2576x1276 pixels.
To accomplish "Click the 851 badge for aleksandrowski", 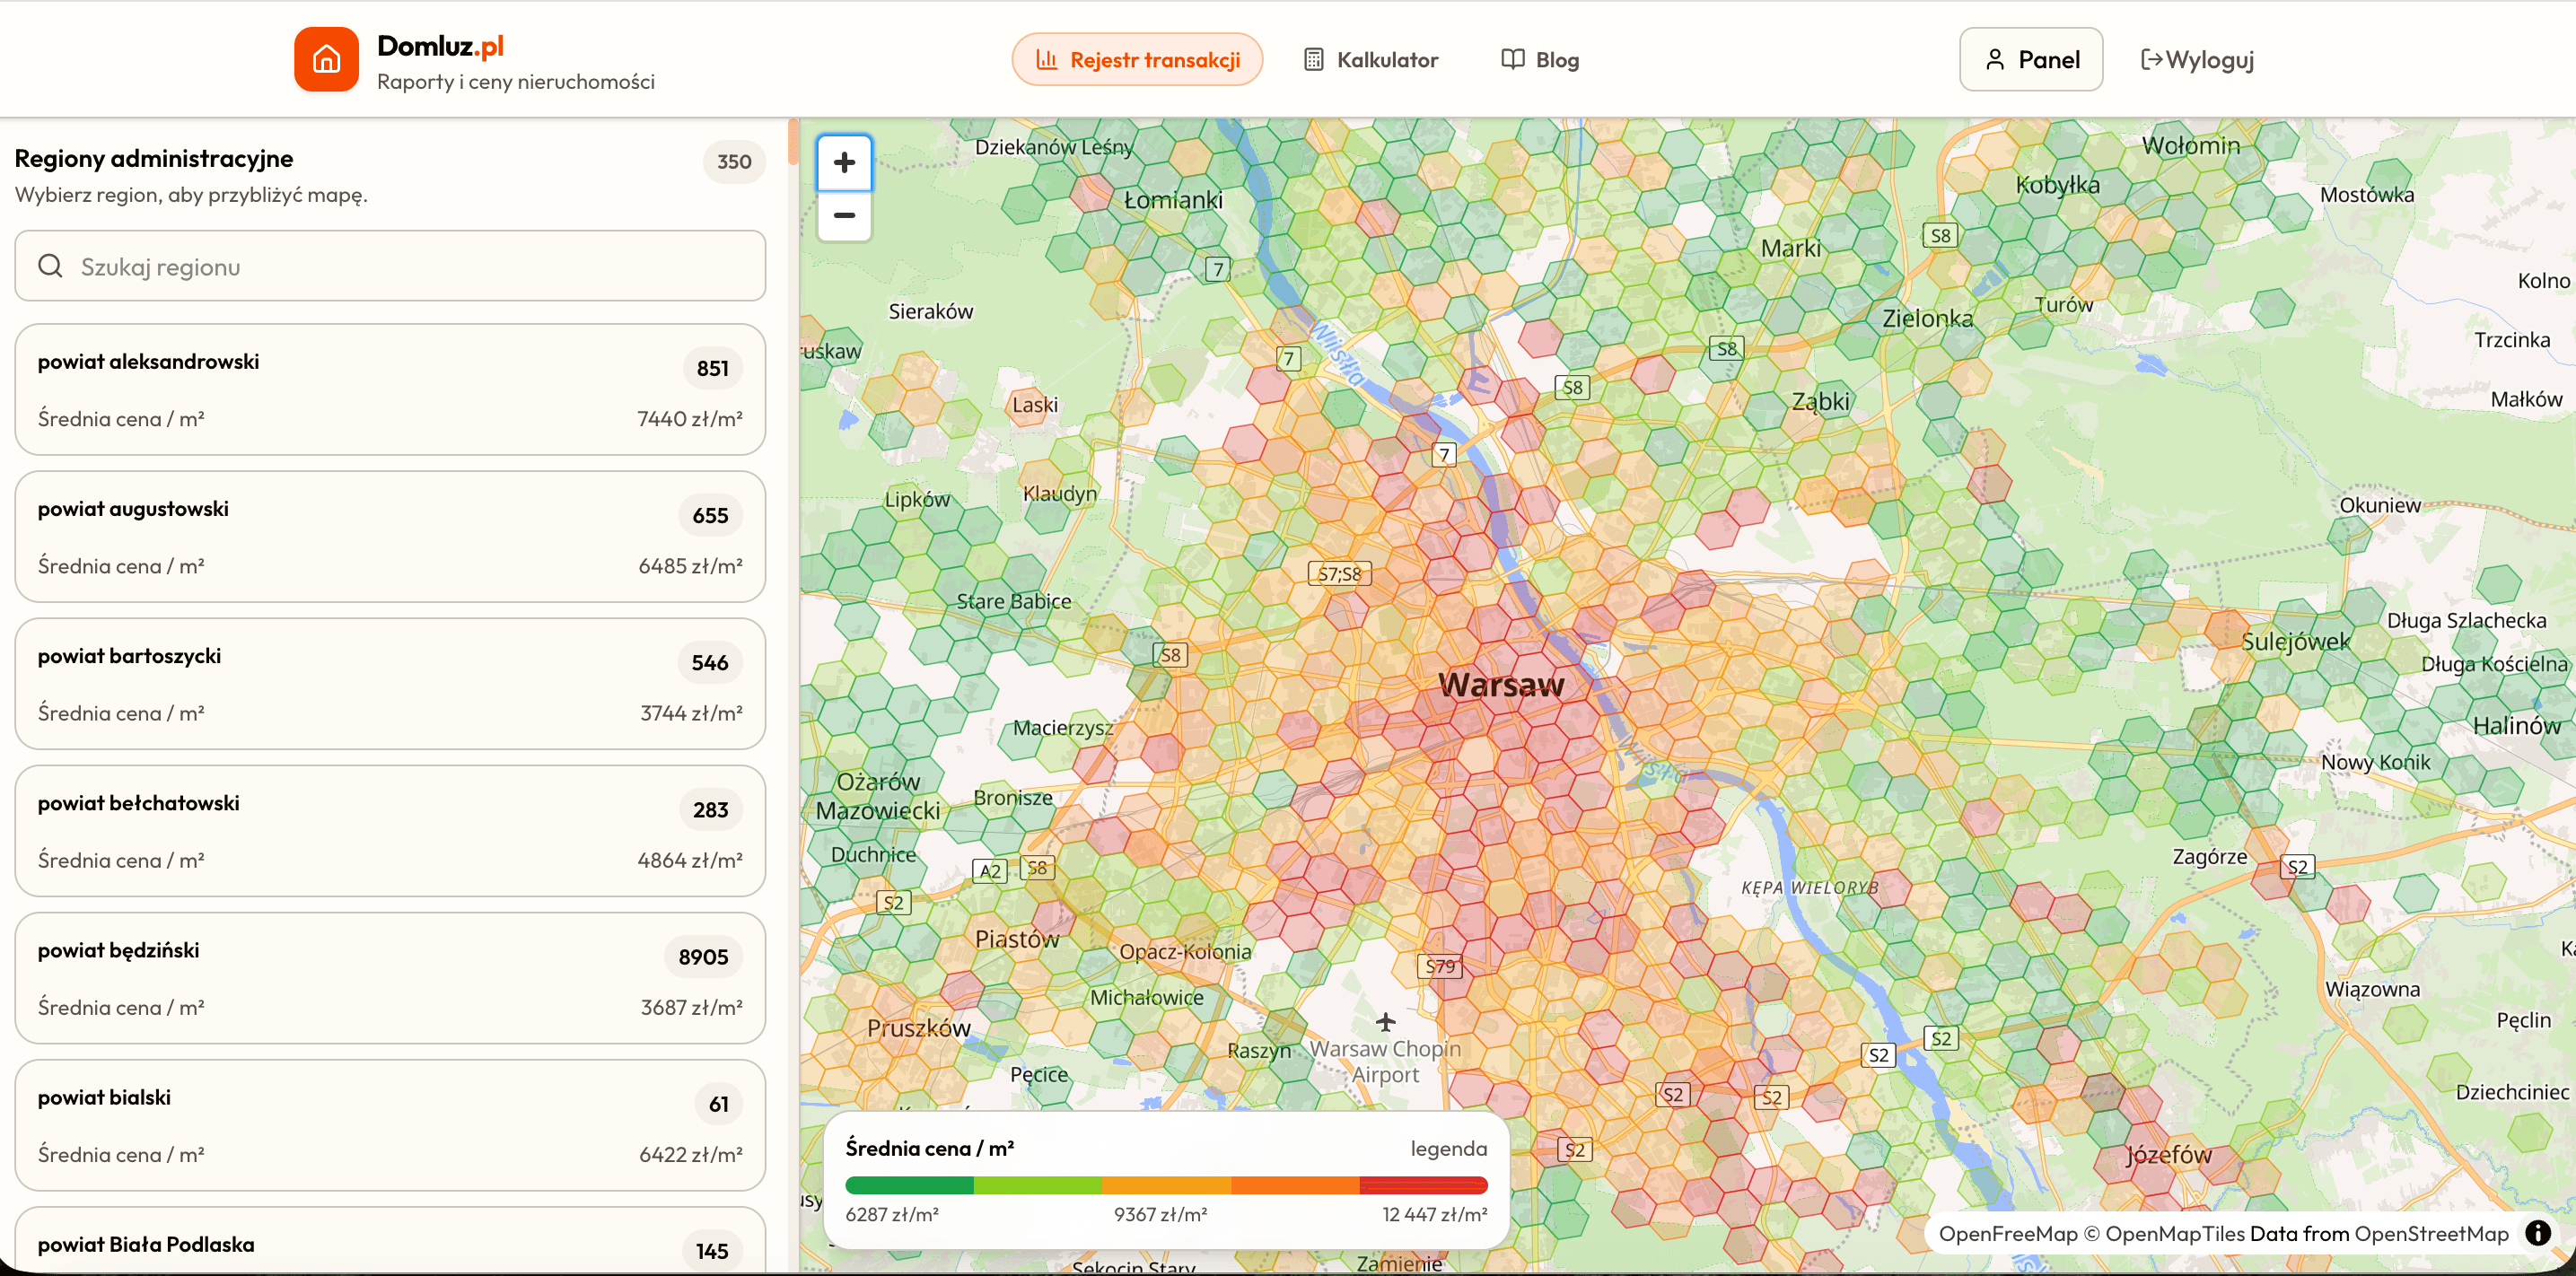I will [x=712, y=368].
